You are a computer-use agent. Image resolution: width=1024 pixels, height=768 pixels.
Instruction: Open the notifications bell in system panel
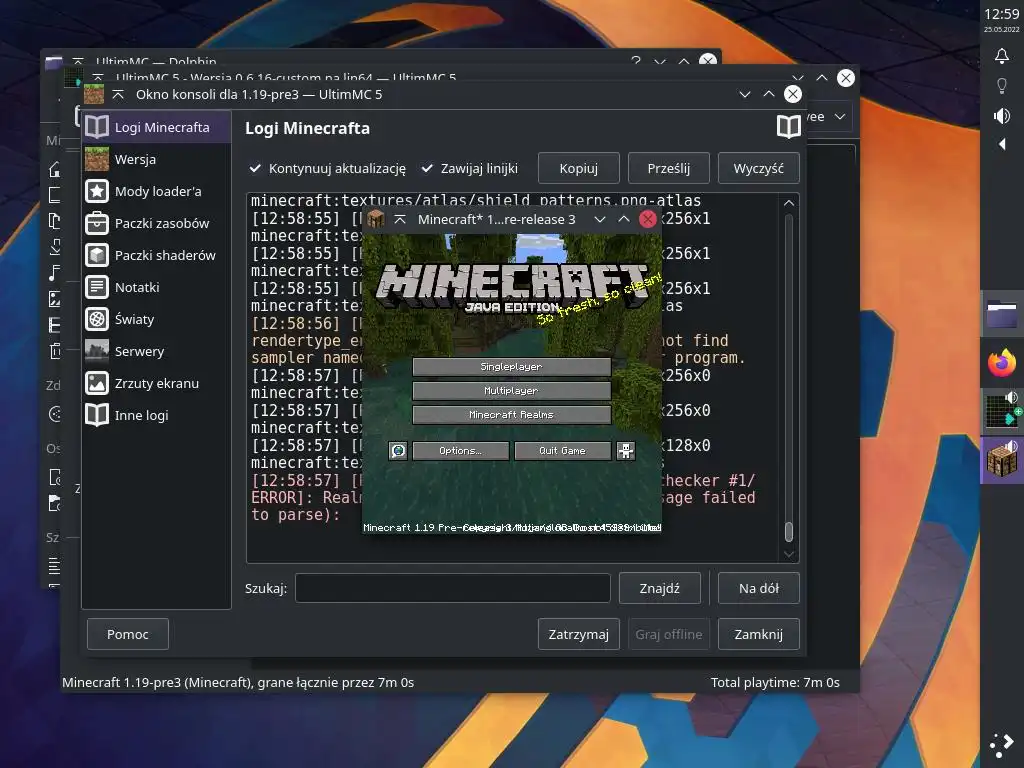1002,56
